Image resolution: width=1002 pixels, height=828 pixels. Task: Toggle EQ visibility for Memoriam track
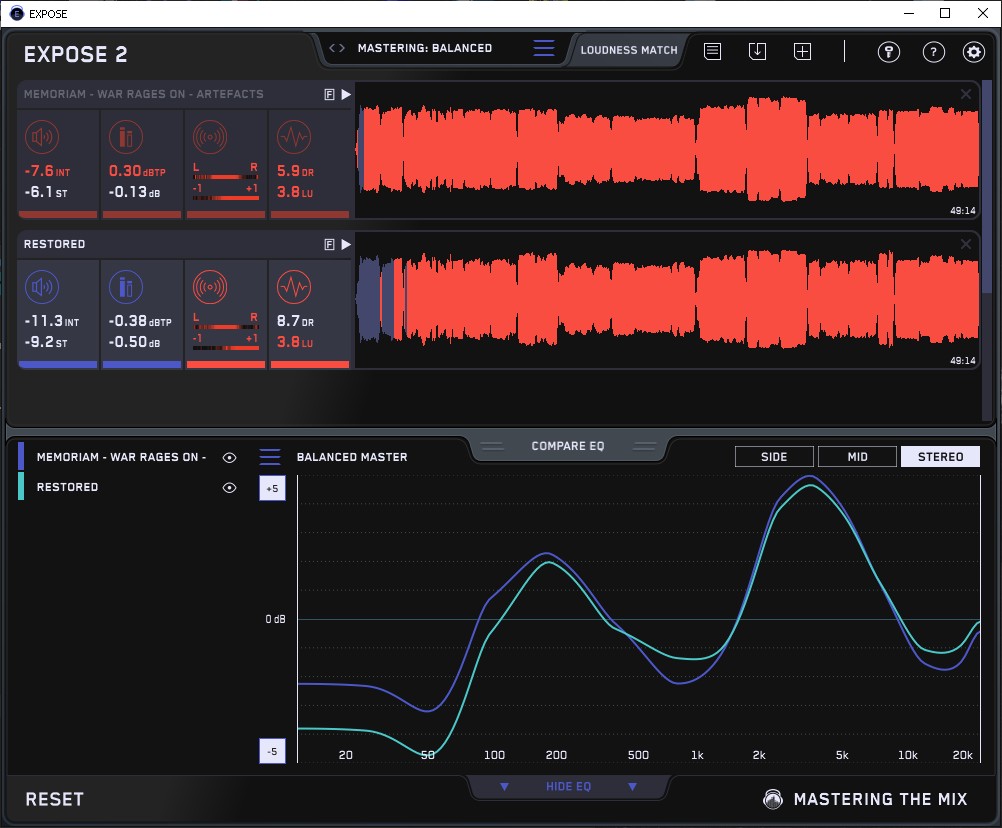(229, 457)
